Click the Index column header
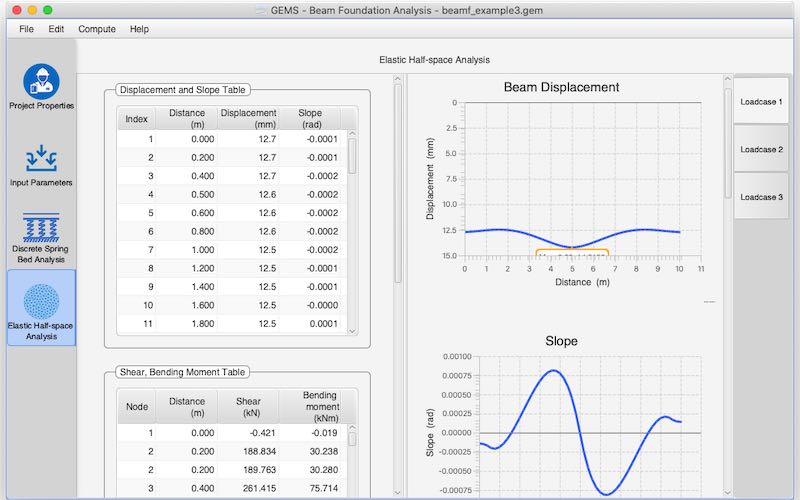The width and height of the screenshot is (800, 500). coord(136,118)
